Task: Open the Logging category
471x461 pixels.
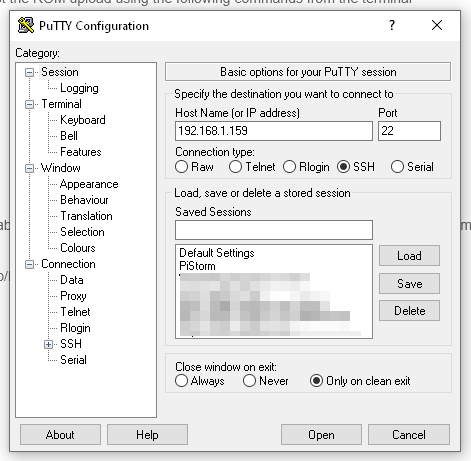Action: pos(79,88)
